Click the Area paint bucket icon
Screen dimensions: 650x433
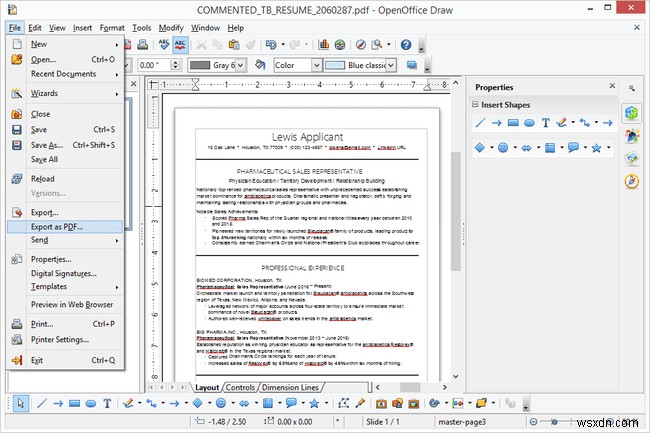click(260, 65)
